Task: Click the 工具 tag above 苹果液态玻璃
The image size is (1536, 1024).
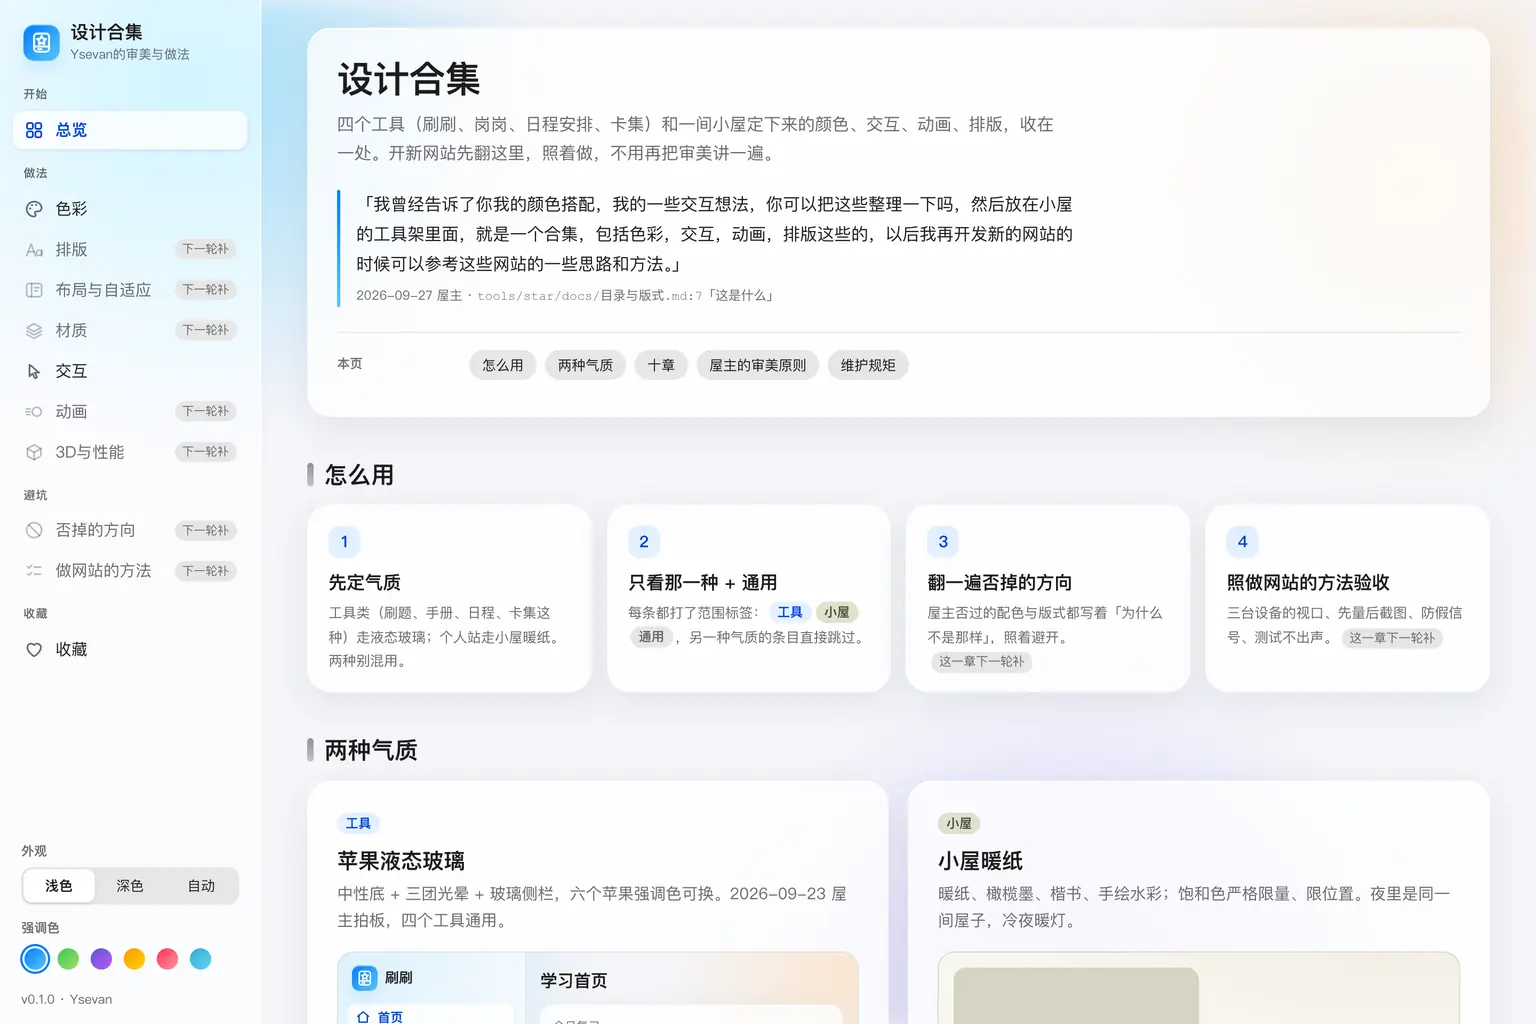Action: click(x=358, y=824)
